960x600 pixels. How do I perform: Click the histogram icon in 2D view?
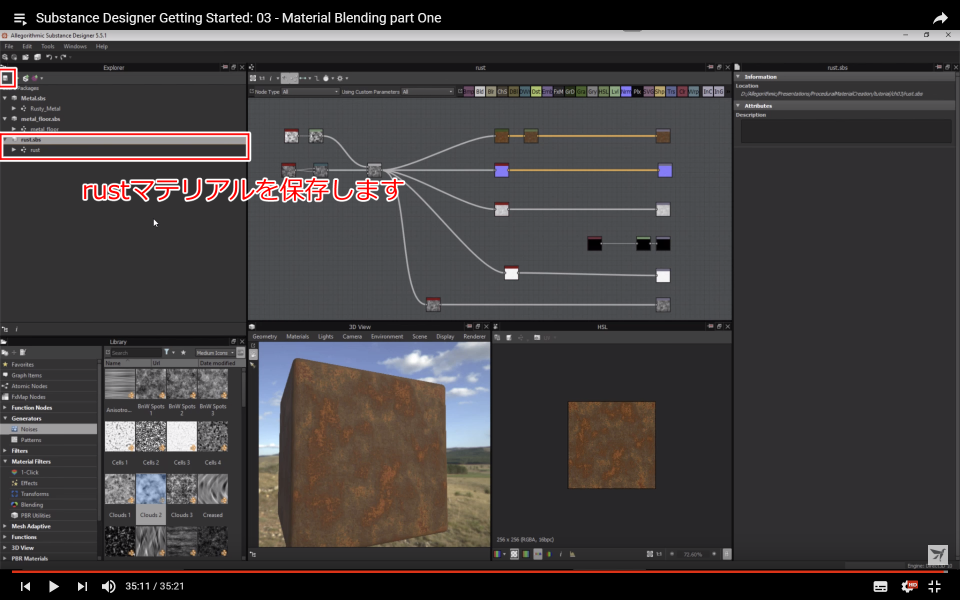click(x=572, y=554)
